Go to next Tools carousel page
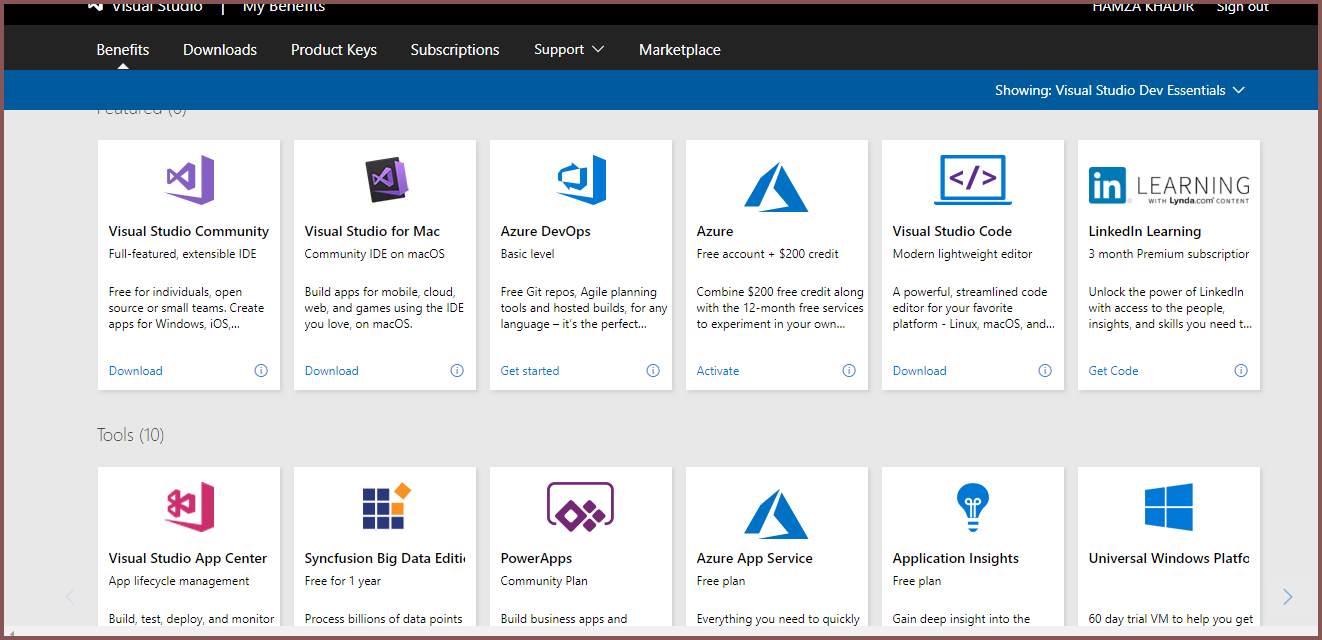1322x640 pixels. pyautogui.click(x=1288, y=597)
